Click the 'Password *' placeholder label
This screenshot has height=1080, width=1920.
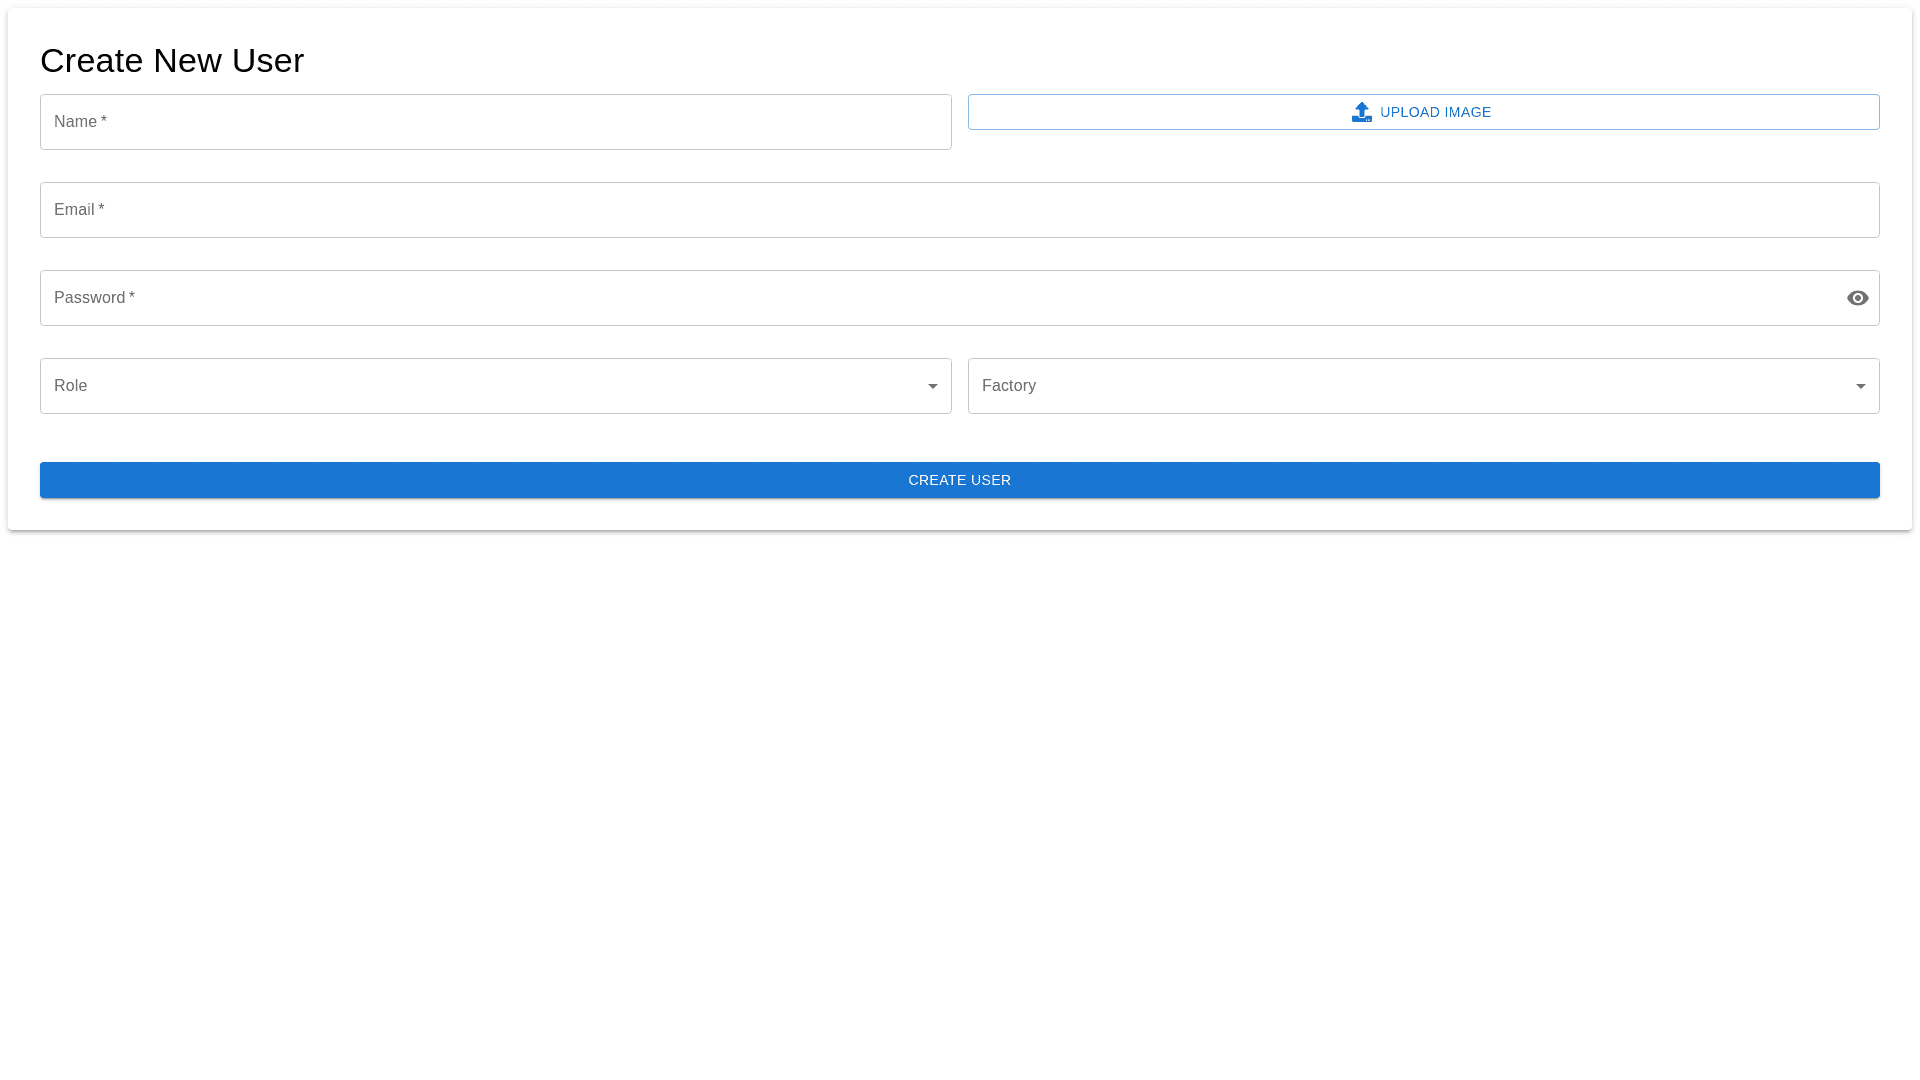tap(89, 298)
